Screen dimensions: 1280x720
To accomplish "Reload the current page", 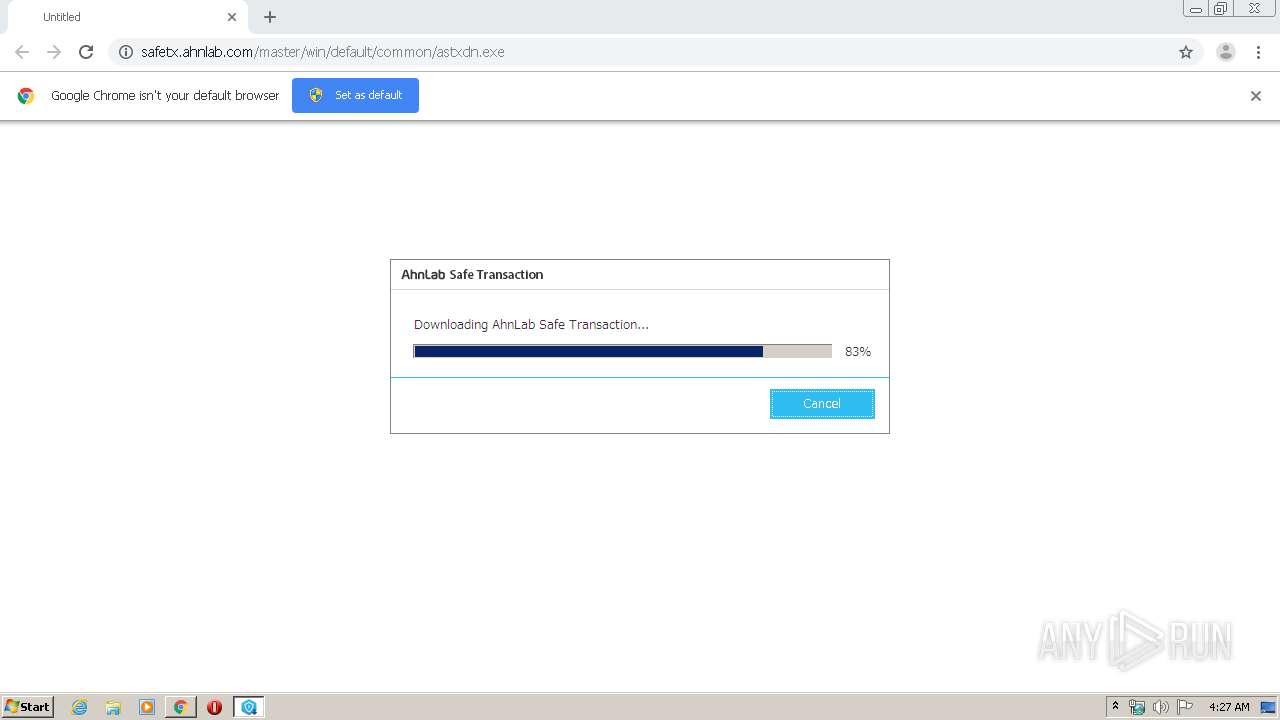I will click(86, 52).
